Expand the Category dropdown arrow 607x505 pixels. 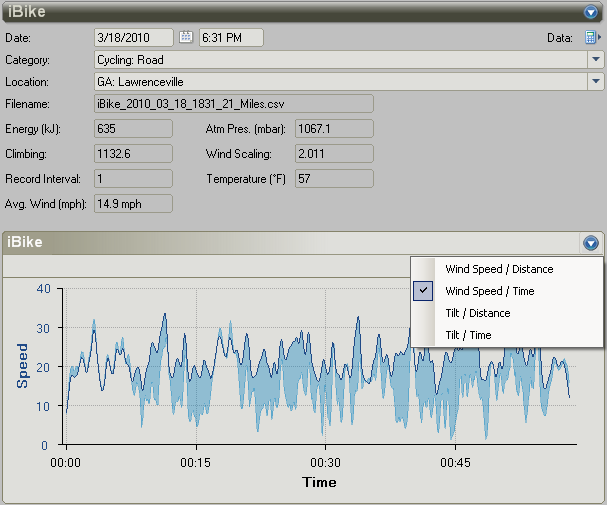pyautogui.click(x=596, y=60)
